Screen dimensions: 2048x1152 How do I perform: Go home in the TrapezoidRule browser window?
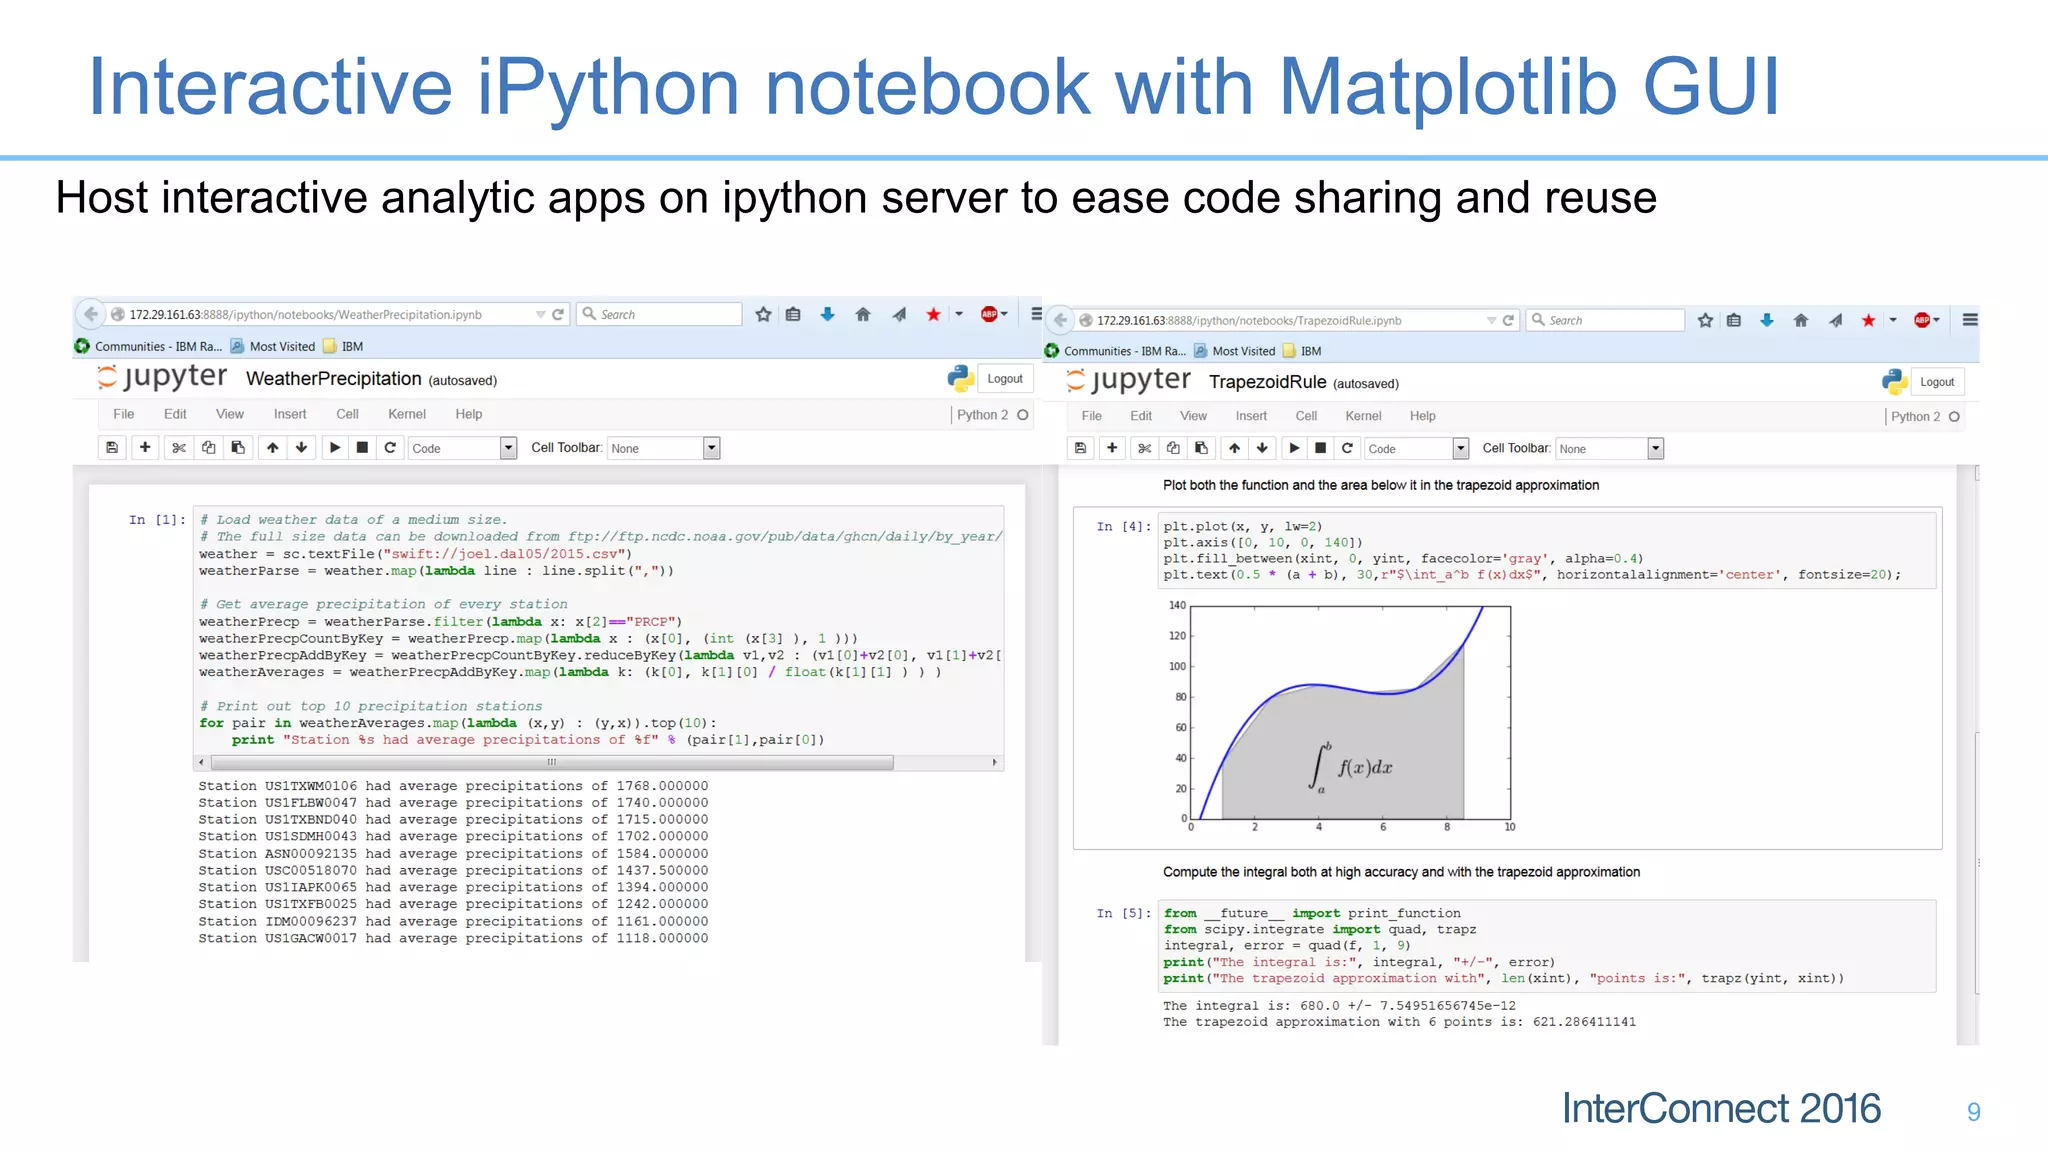click(1801, 320)
